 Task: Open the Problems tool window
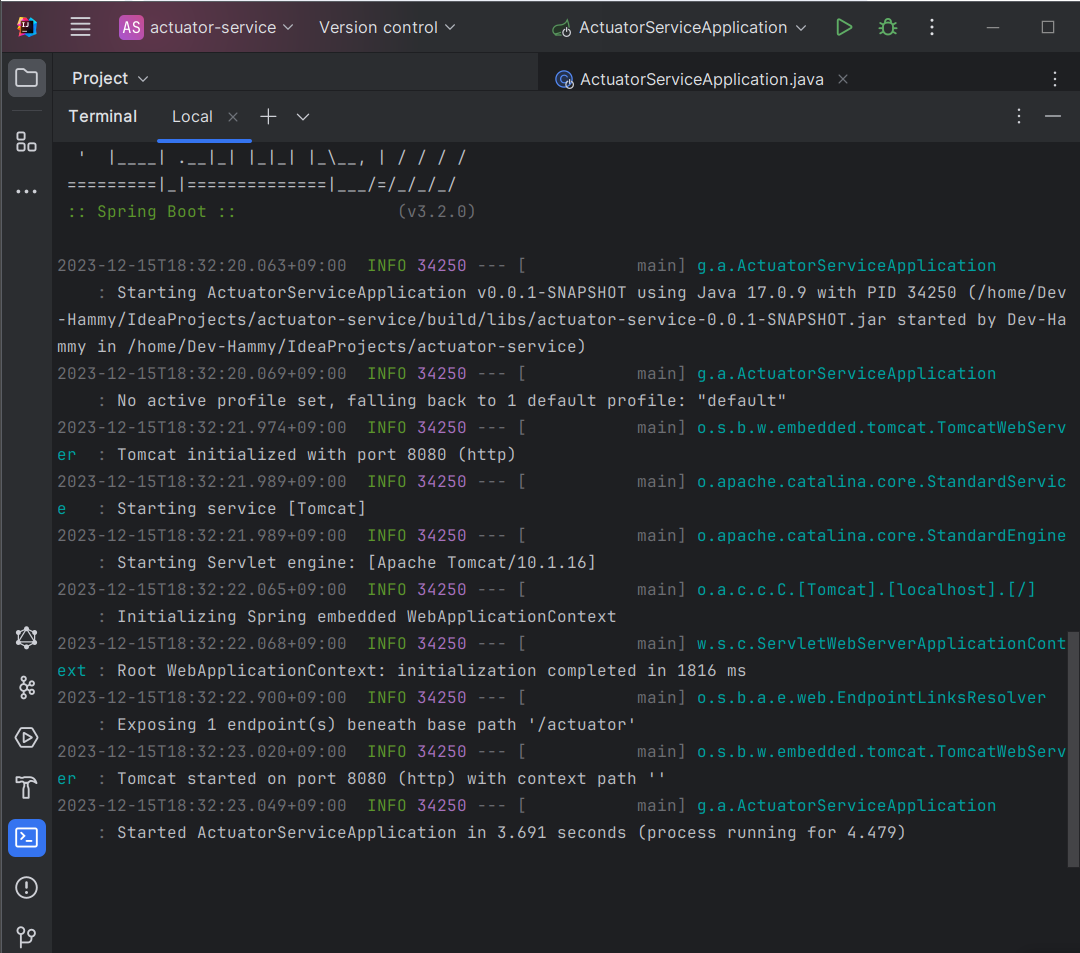(x=26, y=888)
